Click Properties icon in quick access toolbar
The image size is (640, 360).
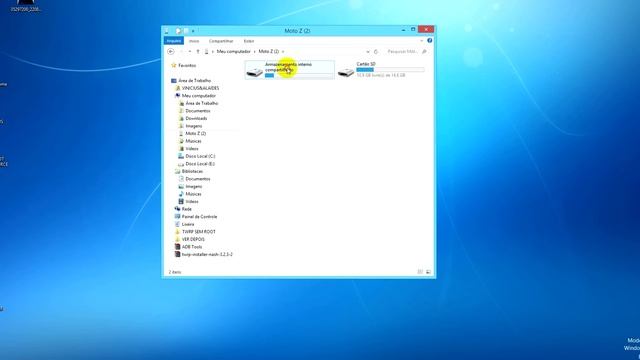pyautogui.click(x=178, y=31)
